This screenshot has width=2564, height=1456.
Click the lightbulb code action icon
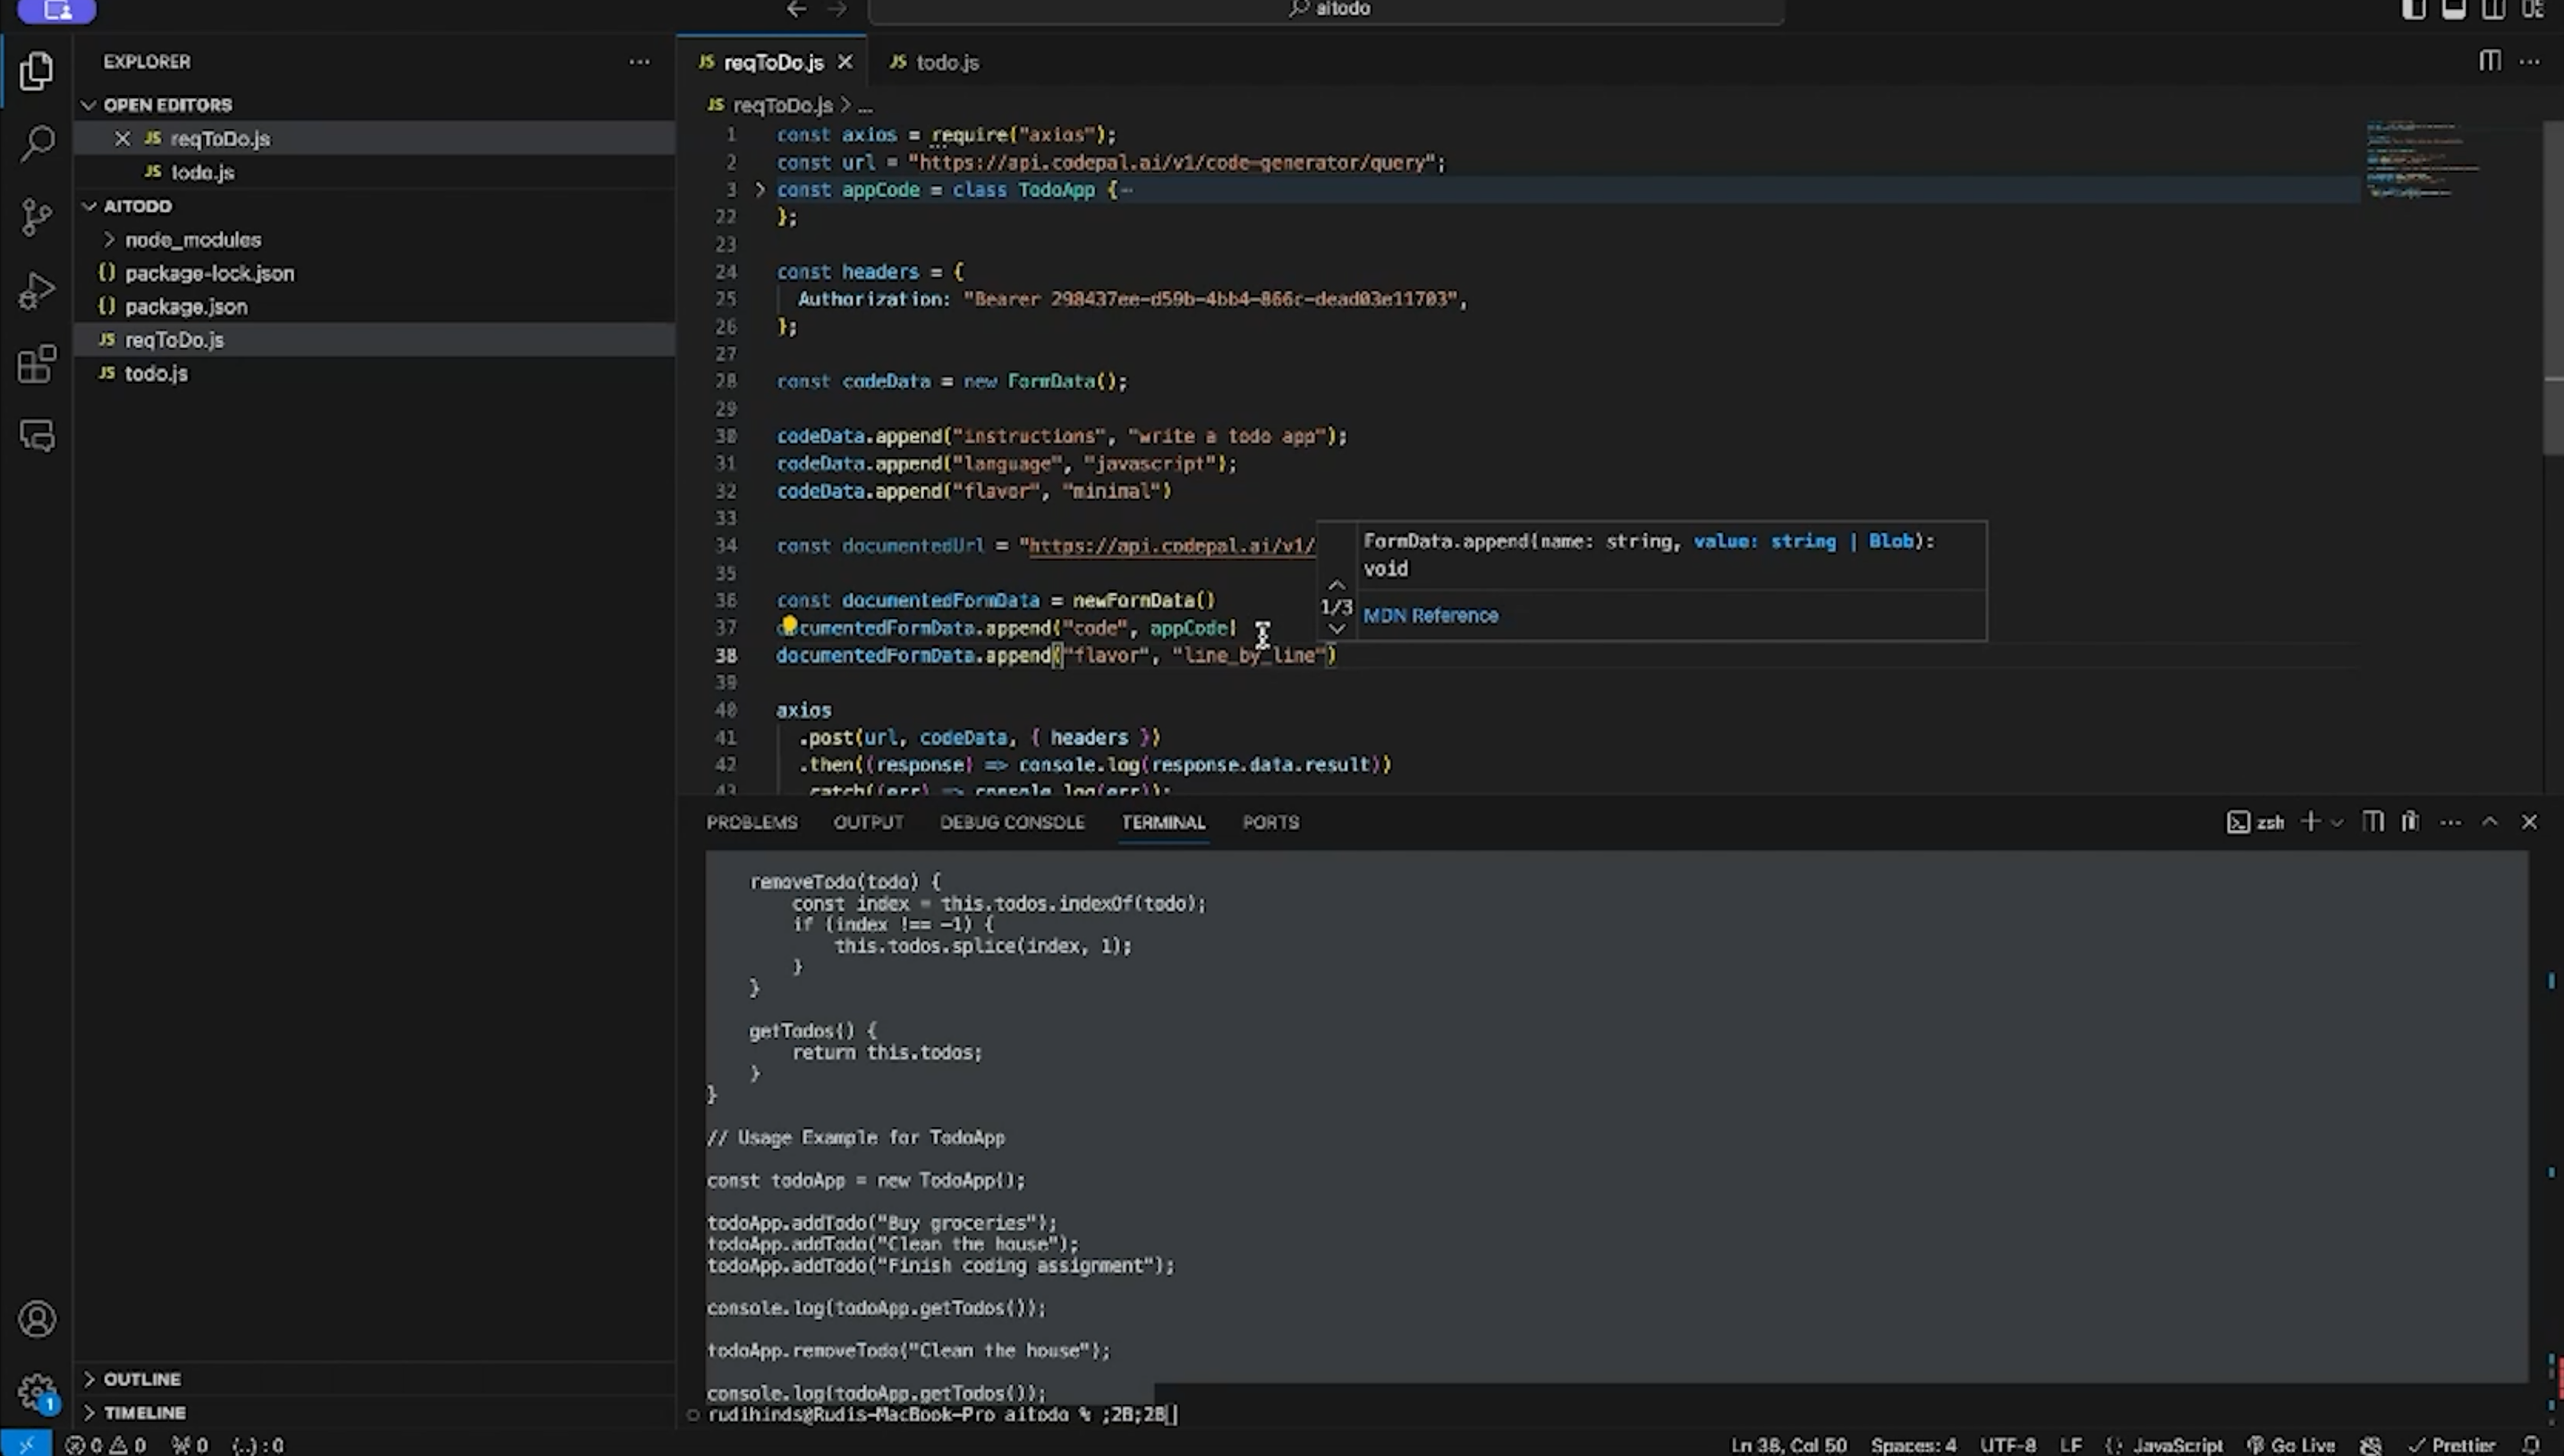789,626
